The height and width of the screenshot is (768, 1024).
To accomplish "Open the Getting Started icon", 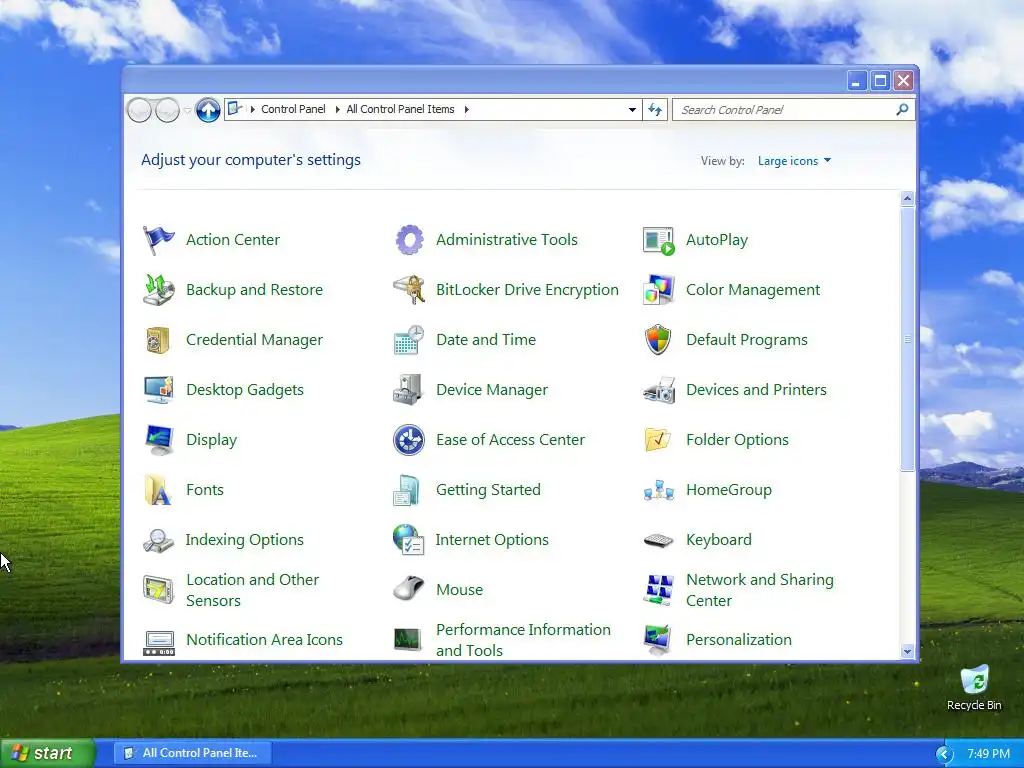I will tap(408, 490).
